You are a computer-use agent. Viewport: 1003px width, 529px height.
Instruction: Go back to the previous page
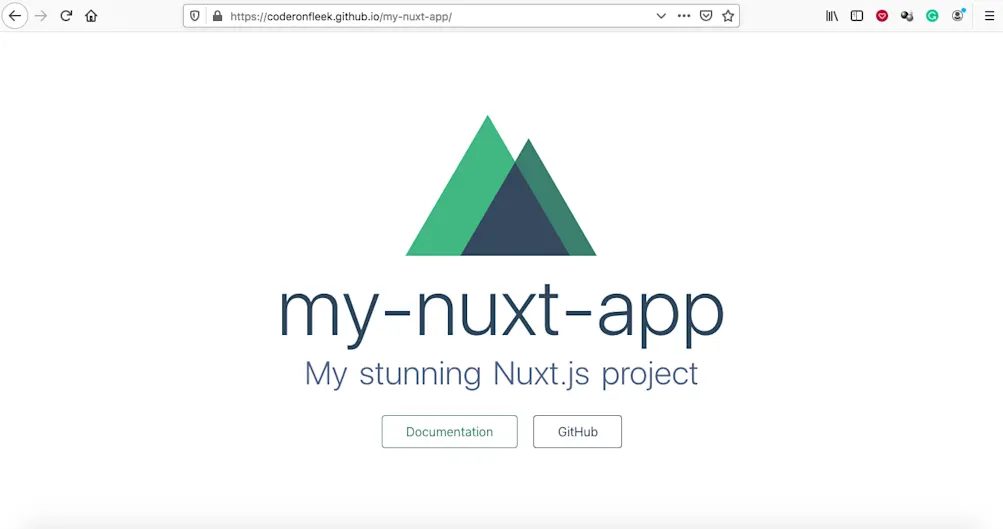pos(15,16)
